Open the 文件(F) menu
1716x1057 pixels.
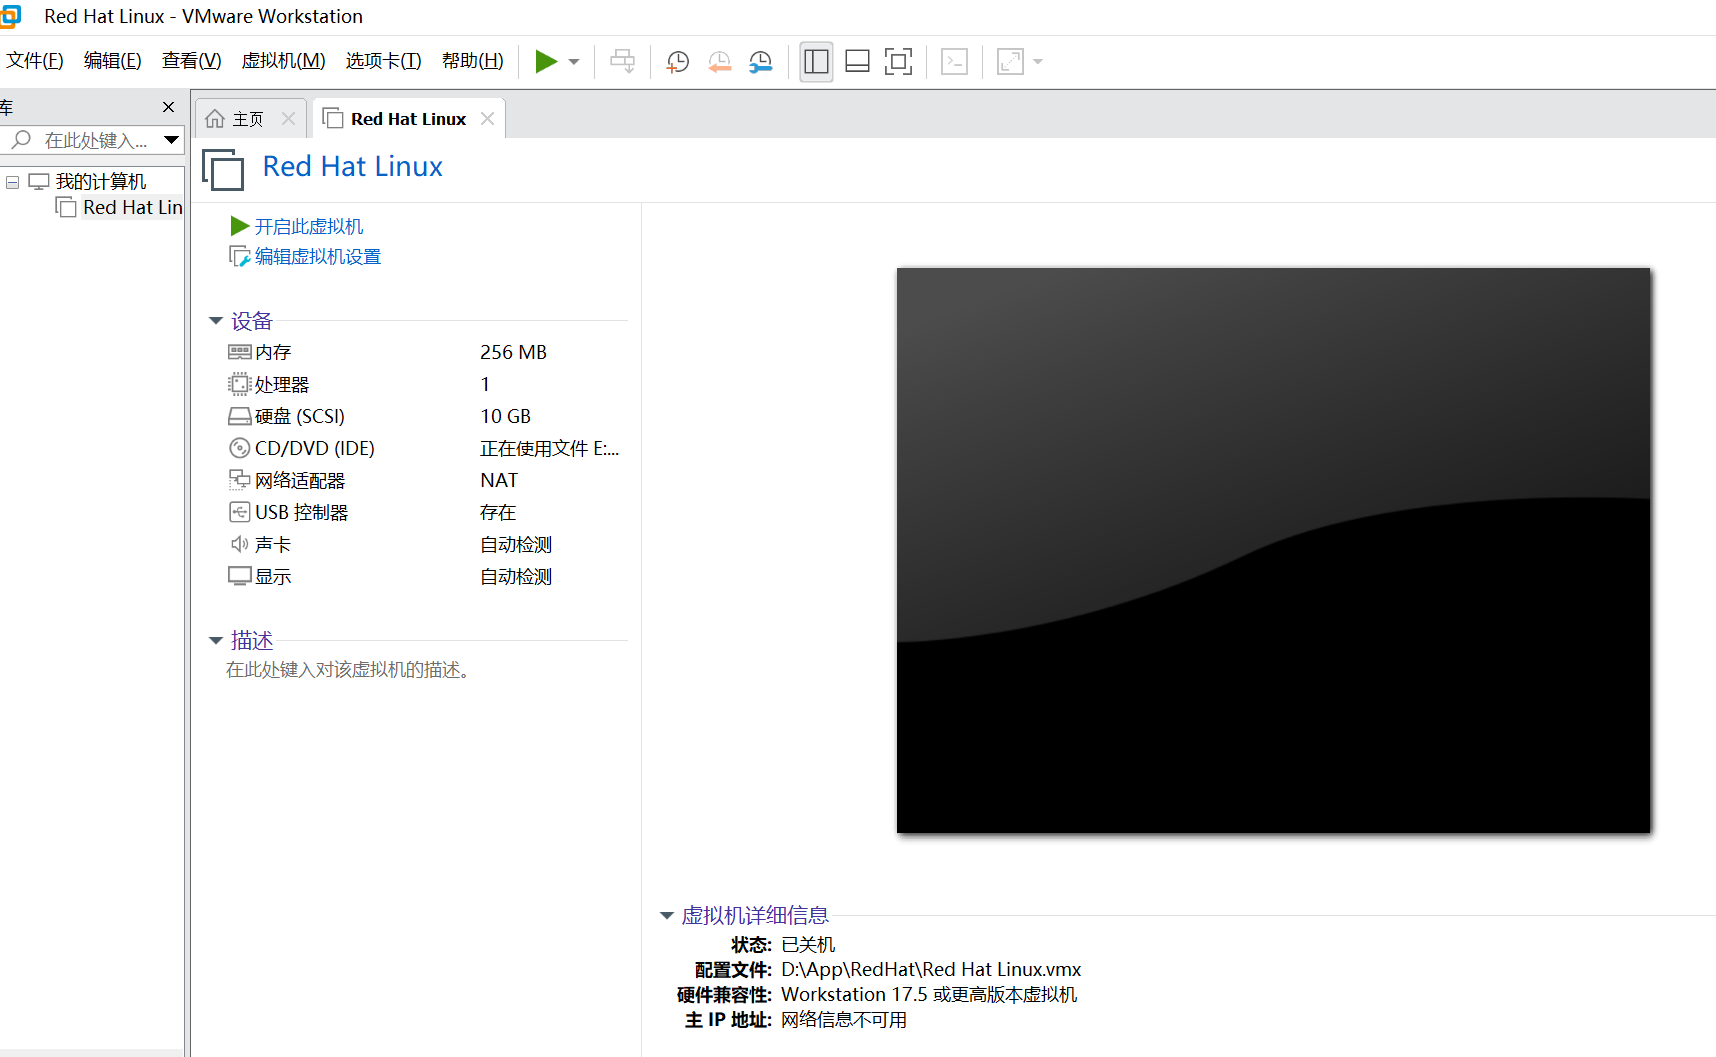35,61
